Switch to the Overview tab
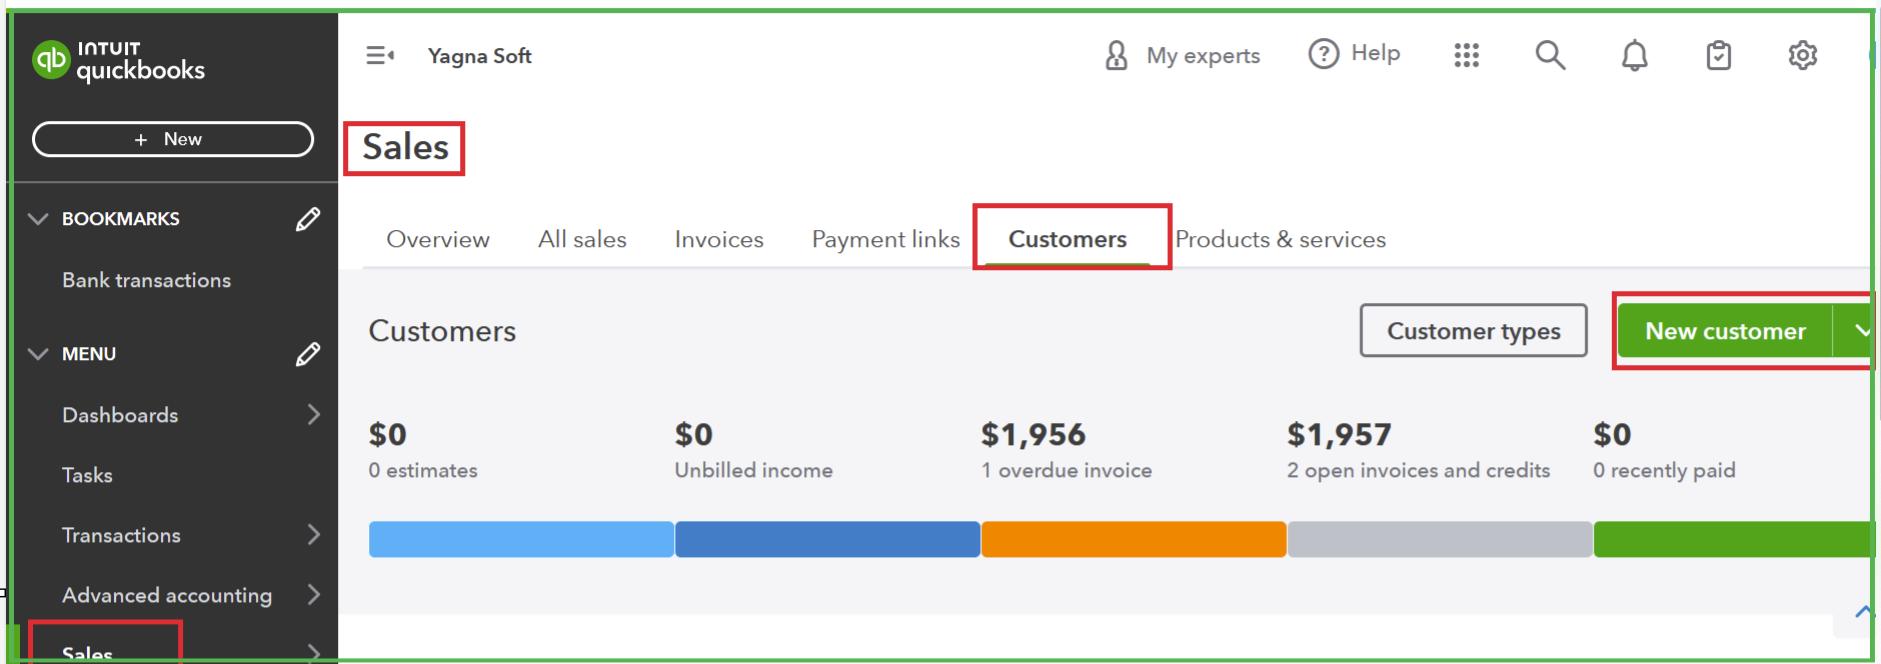The height and width of the screenshot is (664, 1881). pos(438,240)
